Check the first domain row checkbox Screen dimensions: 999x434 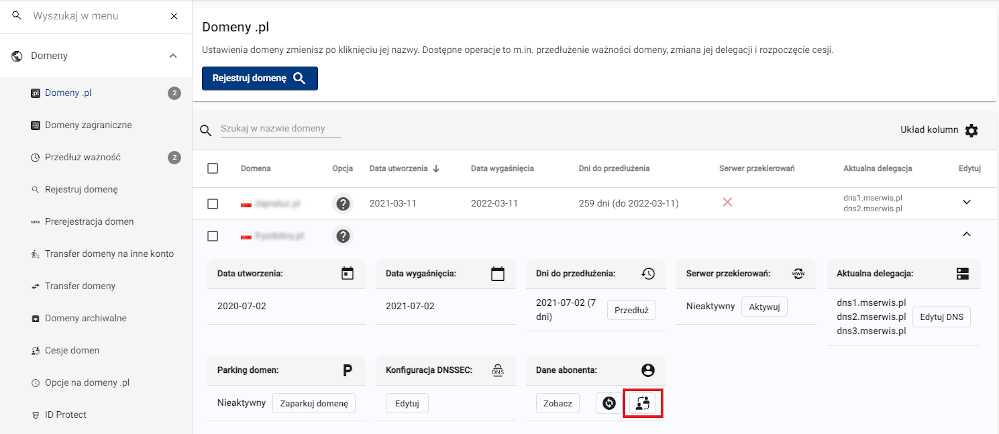point(213,203)
